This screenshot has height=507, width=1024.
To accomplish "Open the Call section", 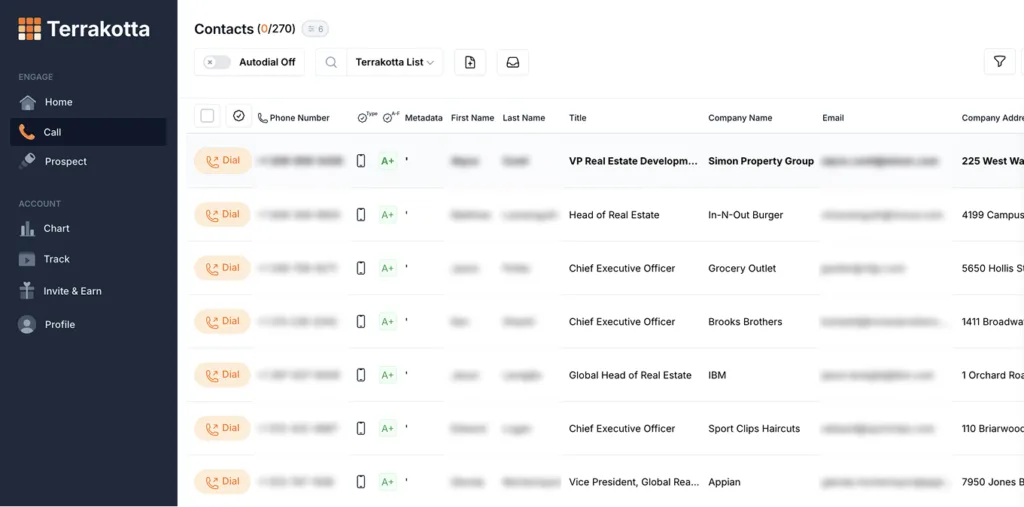I will point(88,132).
